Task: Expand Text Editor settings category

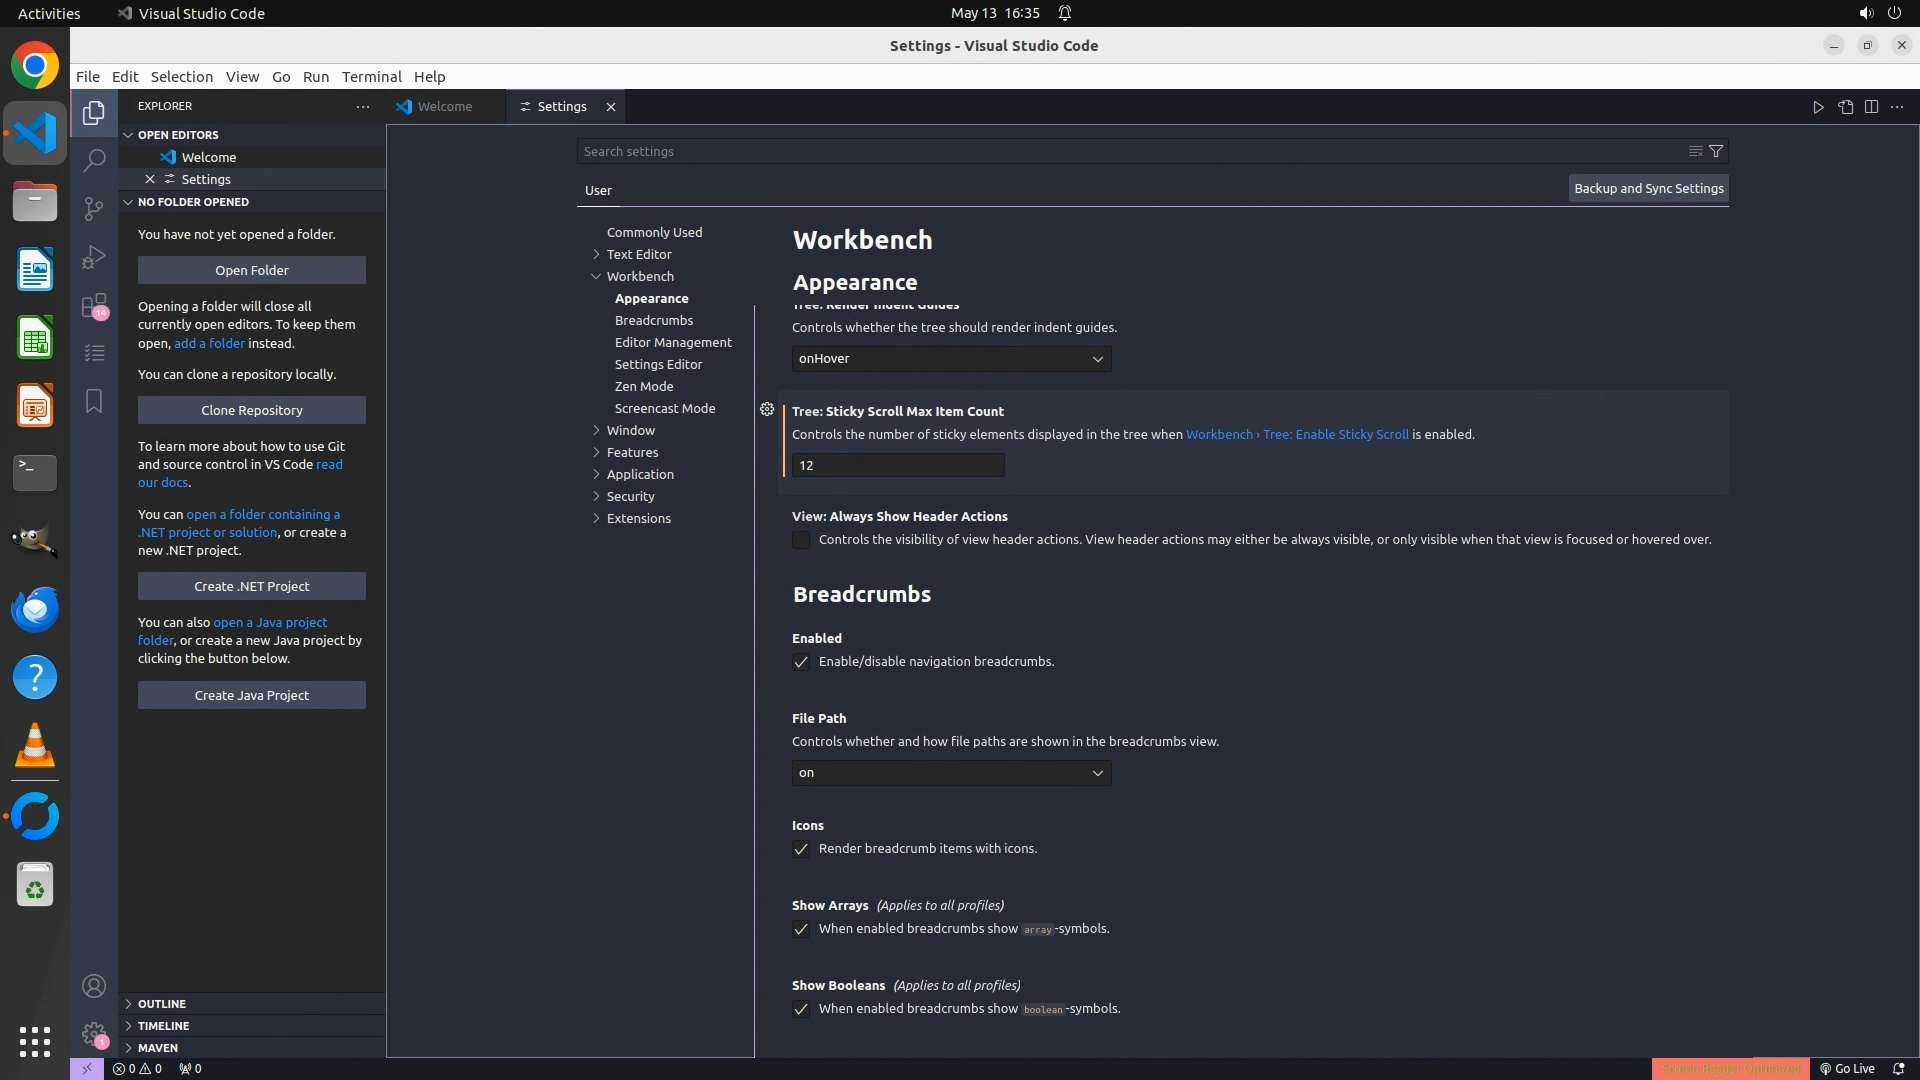Action: point(638,254)
